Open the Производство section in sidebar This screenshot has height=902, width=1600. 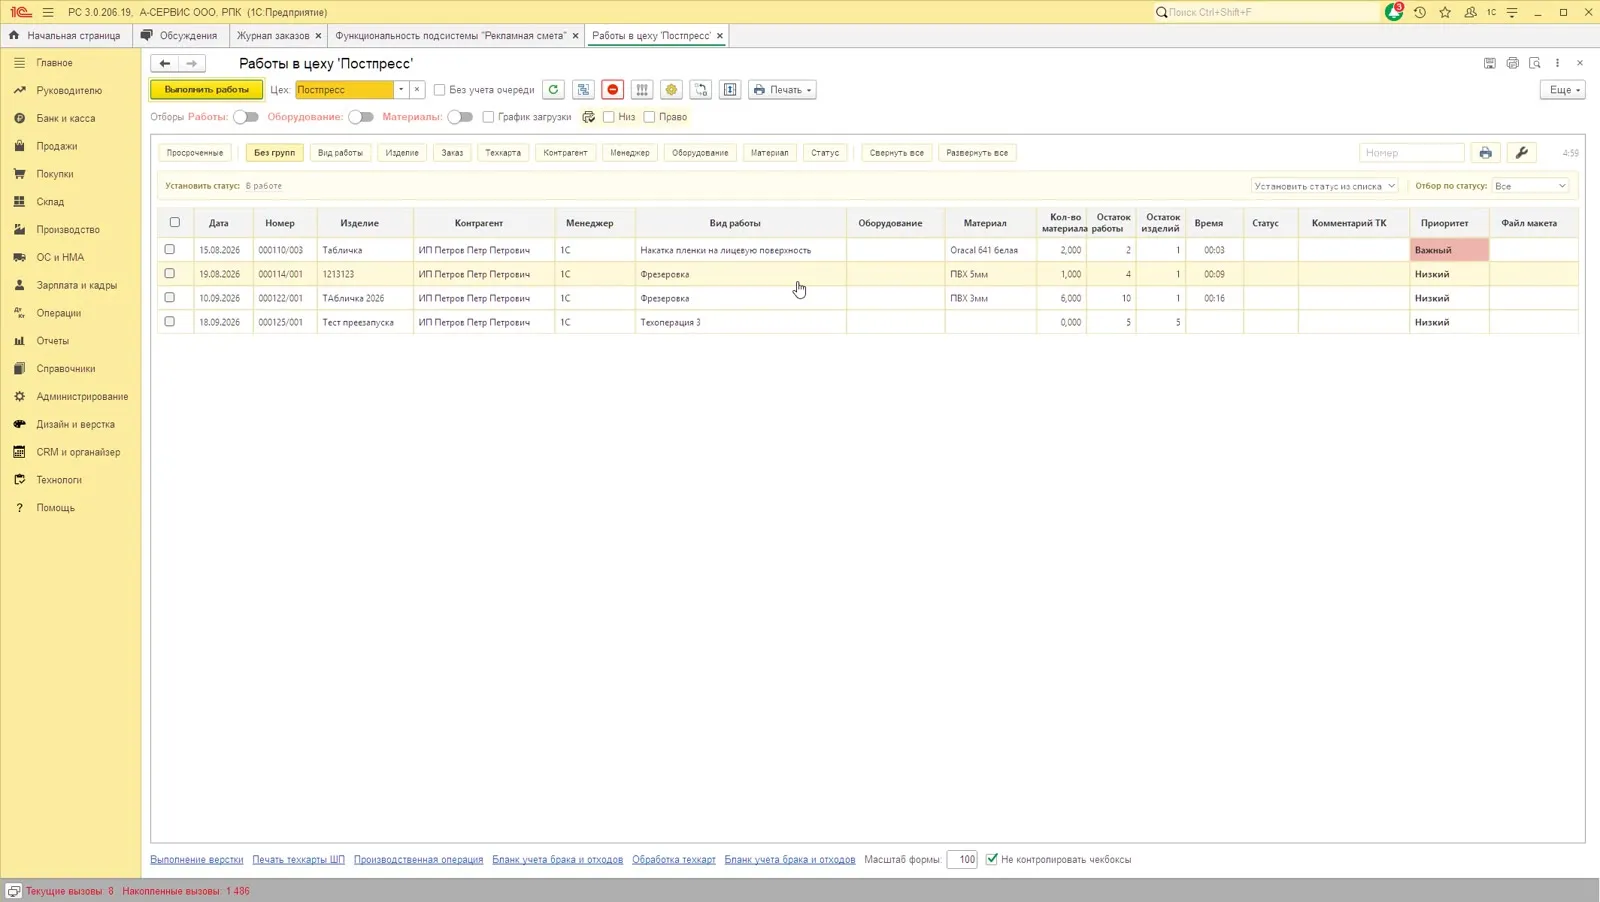pyautogui.click(x=68, y=229)
